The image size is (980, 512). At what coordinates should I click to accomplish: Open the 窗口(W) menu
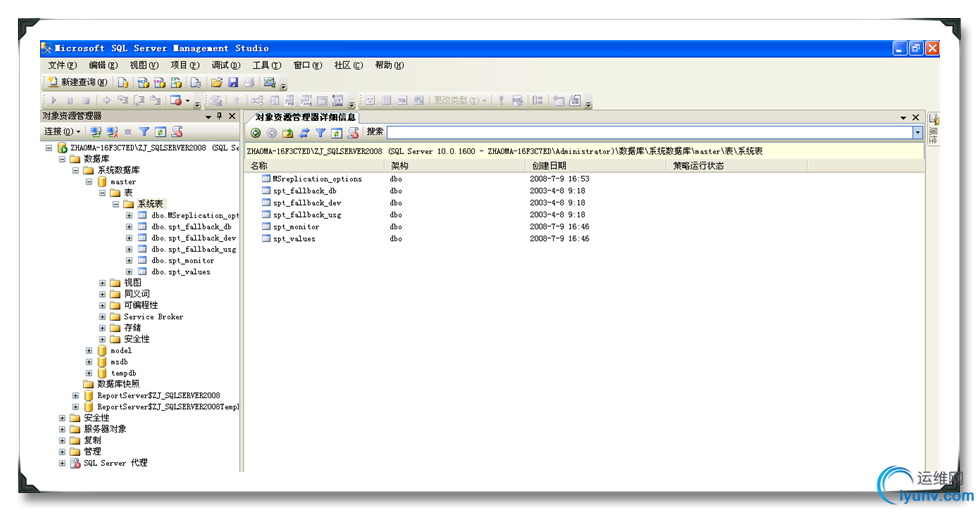pyautogui.click(x=308, y=65)
